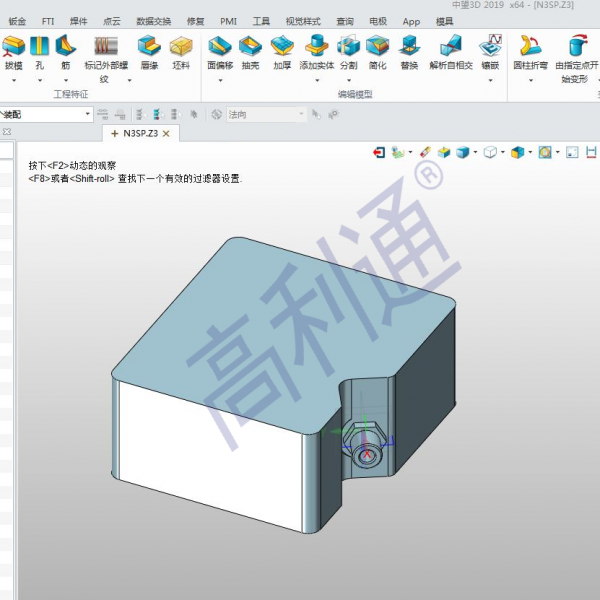Click the + new document tab button
Image resolution: width=600 pixels, height=600 pixels.
coord(114,133)
